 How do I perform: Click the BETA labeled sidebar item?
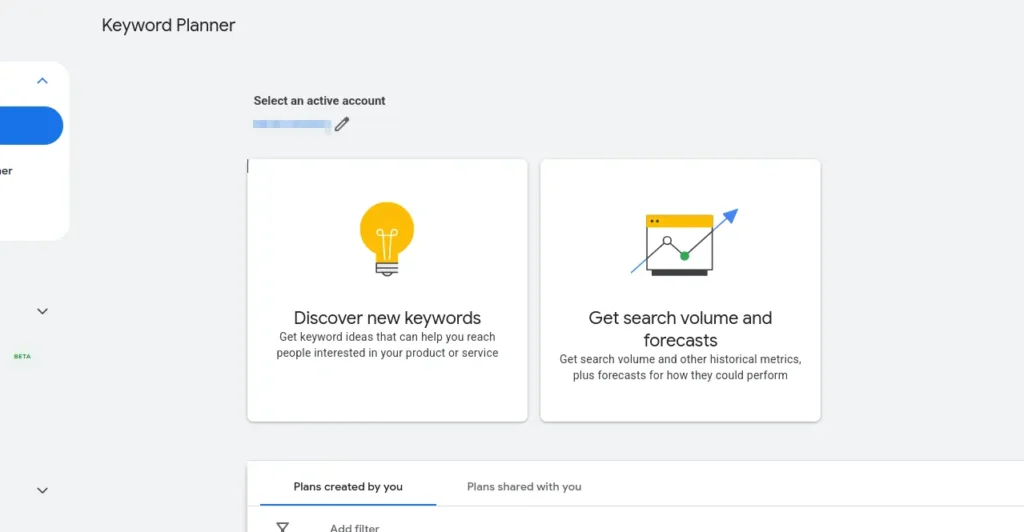pyautogui.click(x=22, y=356)
